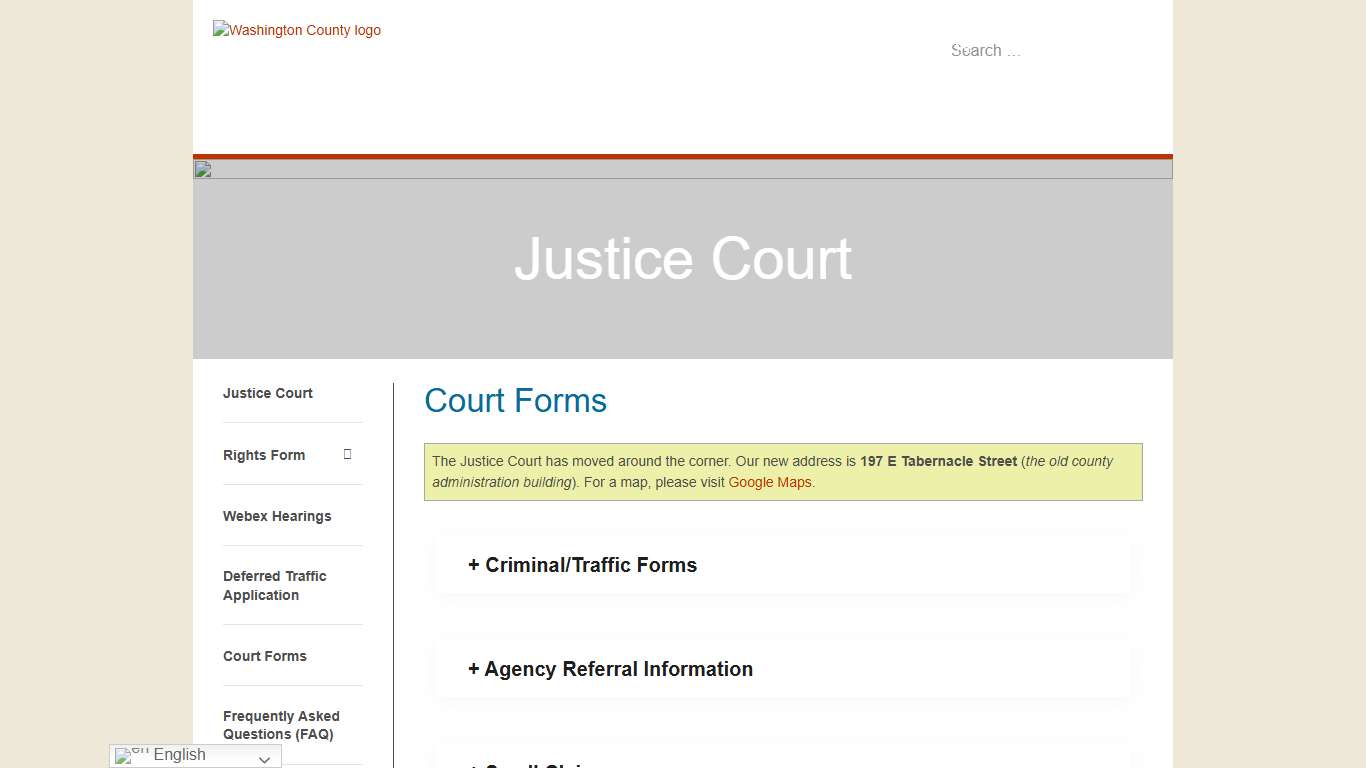Expand the Criminal/Traffic Forms section

tap(581, 565)
